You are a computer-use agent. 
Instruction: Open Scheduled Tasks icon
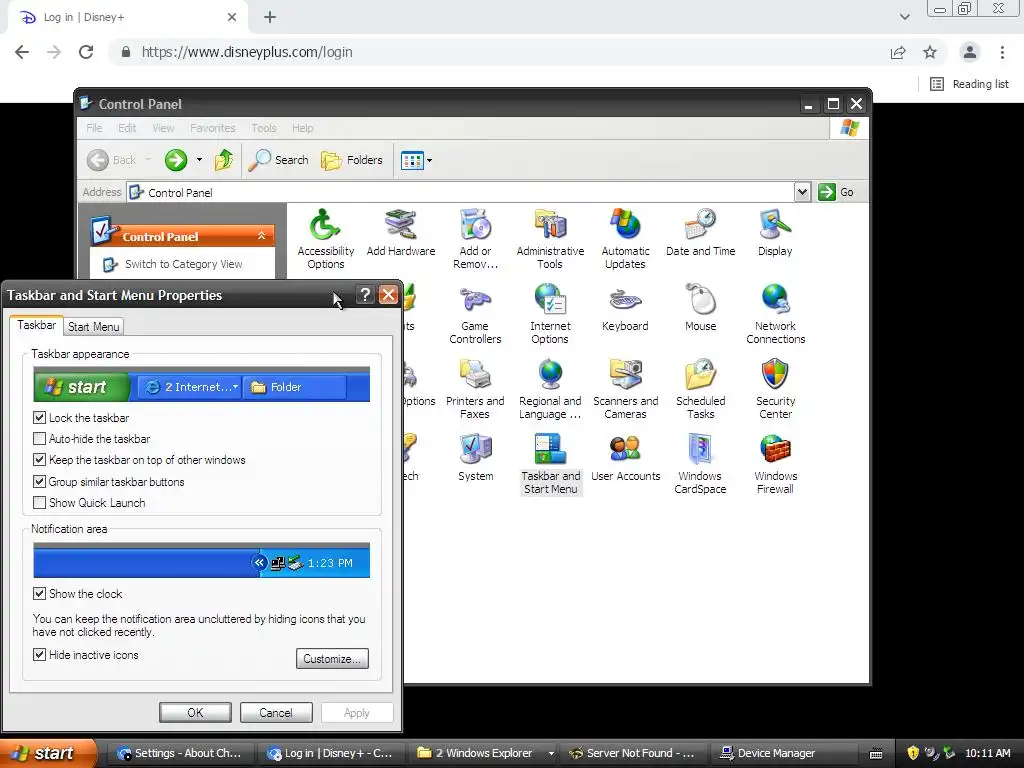pos(700,389)
